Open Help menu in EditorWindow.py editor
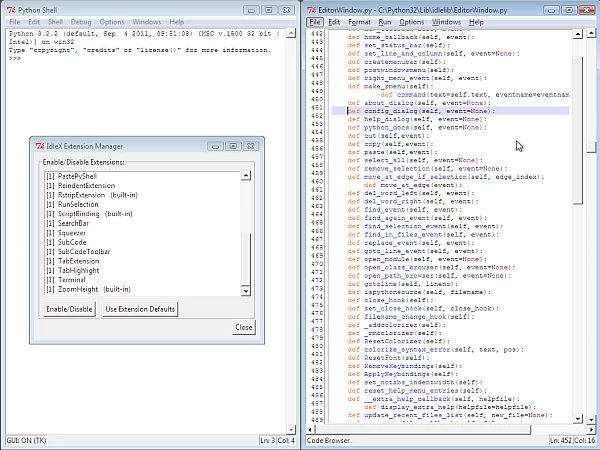The width and height of the screenshot is (600, 450). (476, 22)
